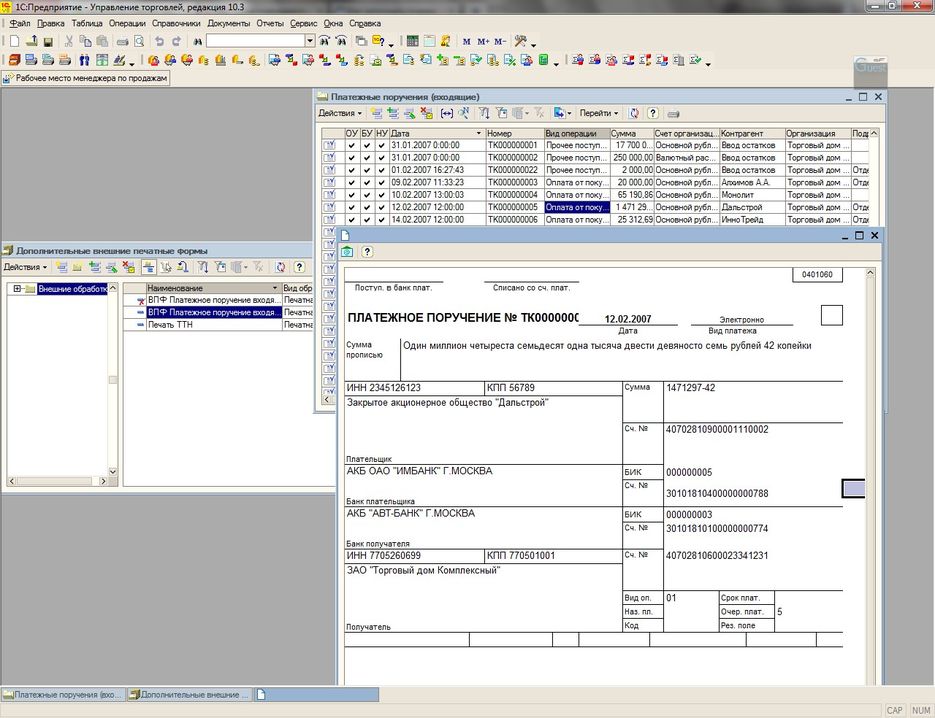Click the green icon in print form toolbar
The height and width of the screenshot is (718, 935).
(347, 252)
